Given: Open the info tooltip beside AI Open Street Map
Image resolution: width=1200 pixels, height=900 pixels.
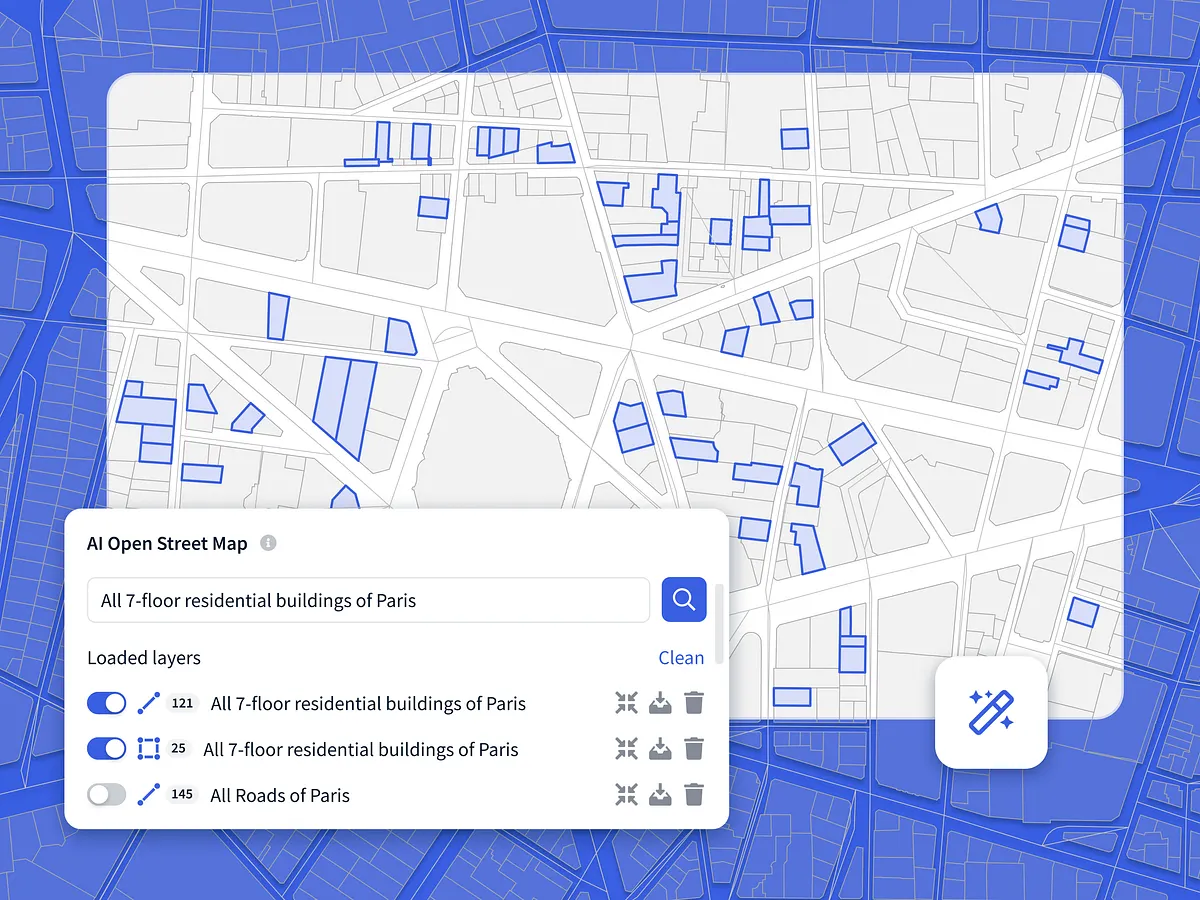Looking at the screenshot, I should (267, 543).
